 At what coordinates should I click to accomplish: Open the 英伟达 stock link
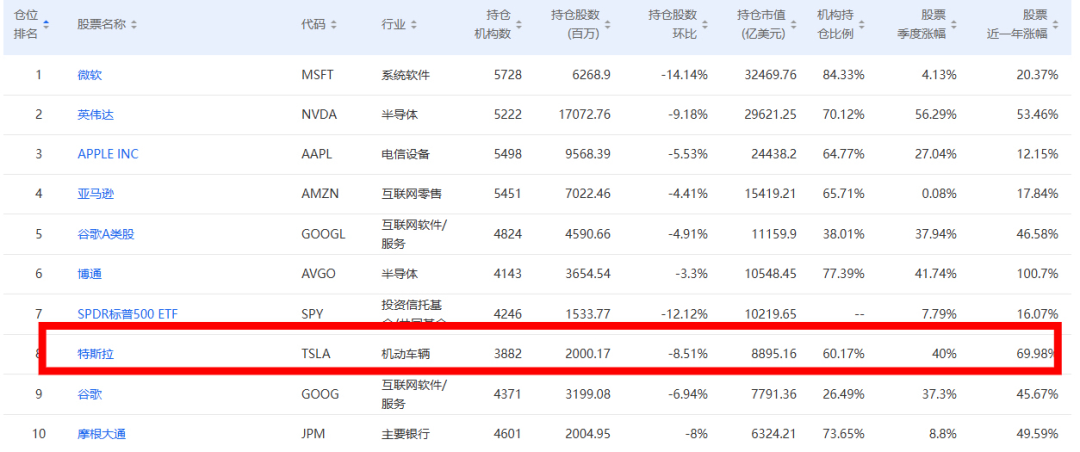point(95,115)
